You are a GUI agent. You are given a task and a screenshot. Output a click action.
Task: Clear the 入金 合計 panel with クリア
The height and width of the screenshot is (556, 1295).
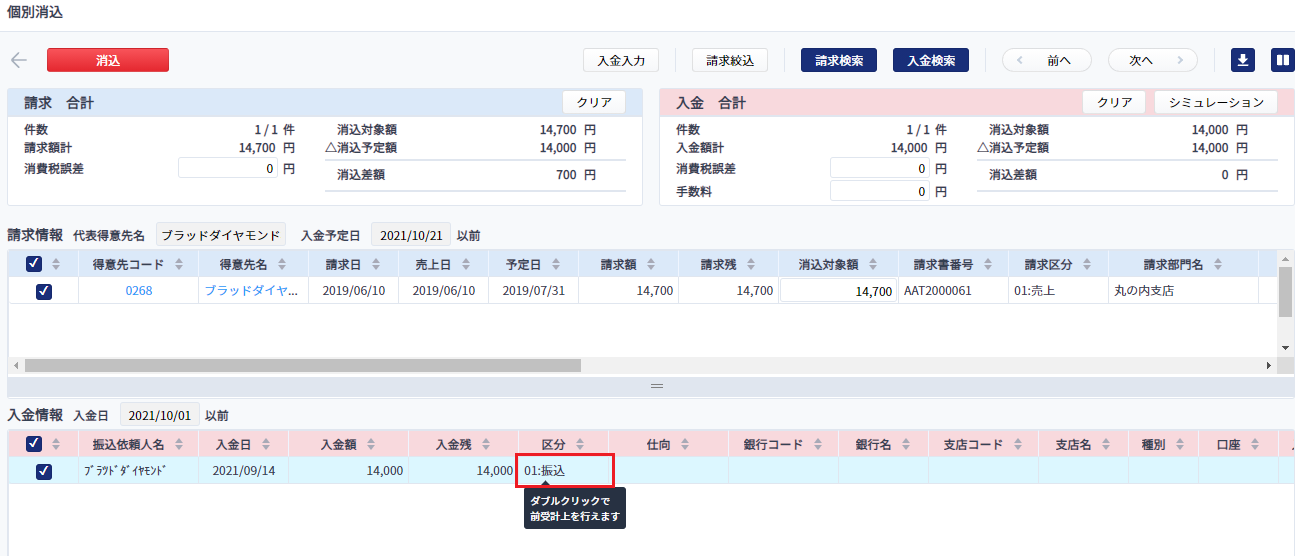coord(1115,102)
